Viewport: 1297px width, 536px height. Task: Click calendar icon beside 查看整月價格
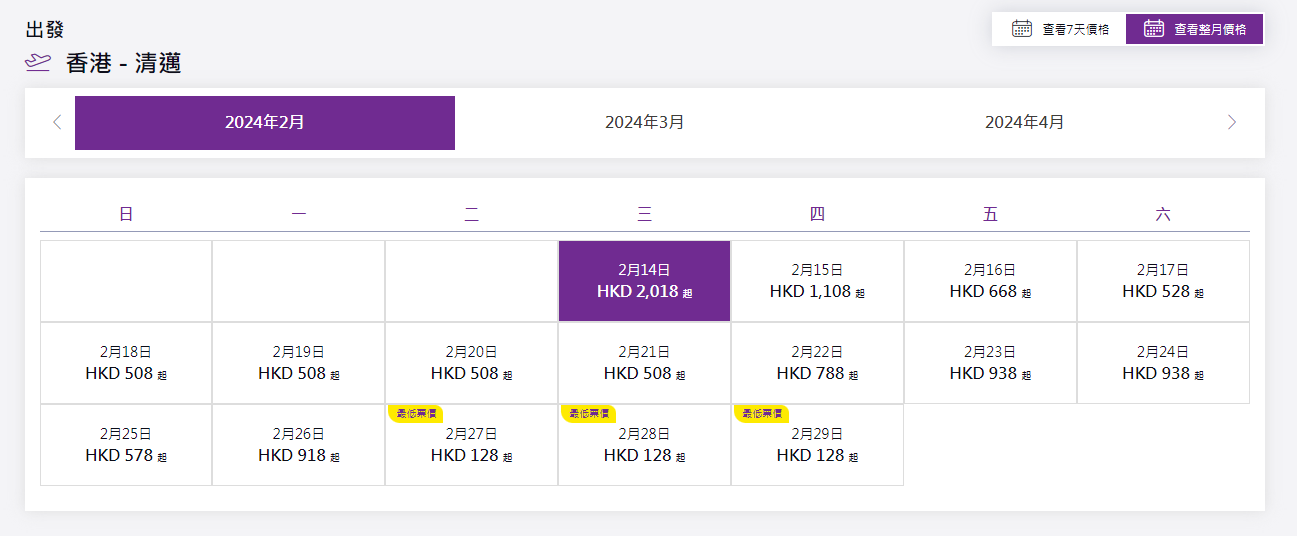click(1153, 29)
